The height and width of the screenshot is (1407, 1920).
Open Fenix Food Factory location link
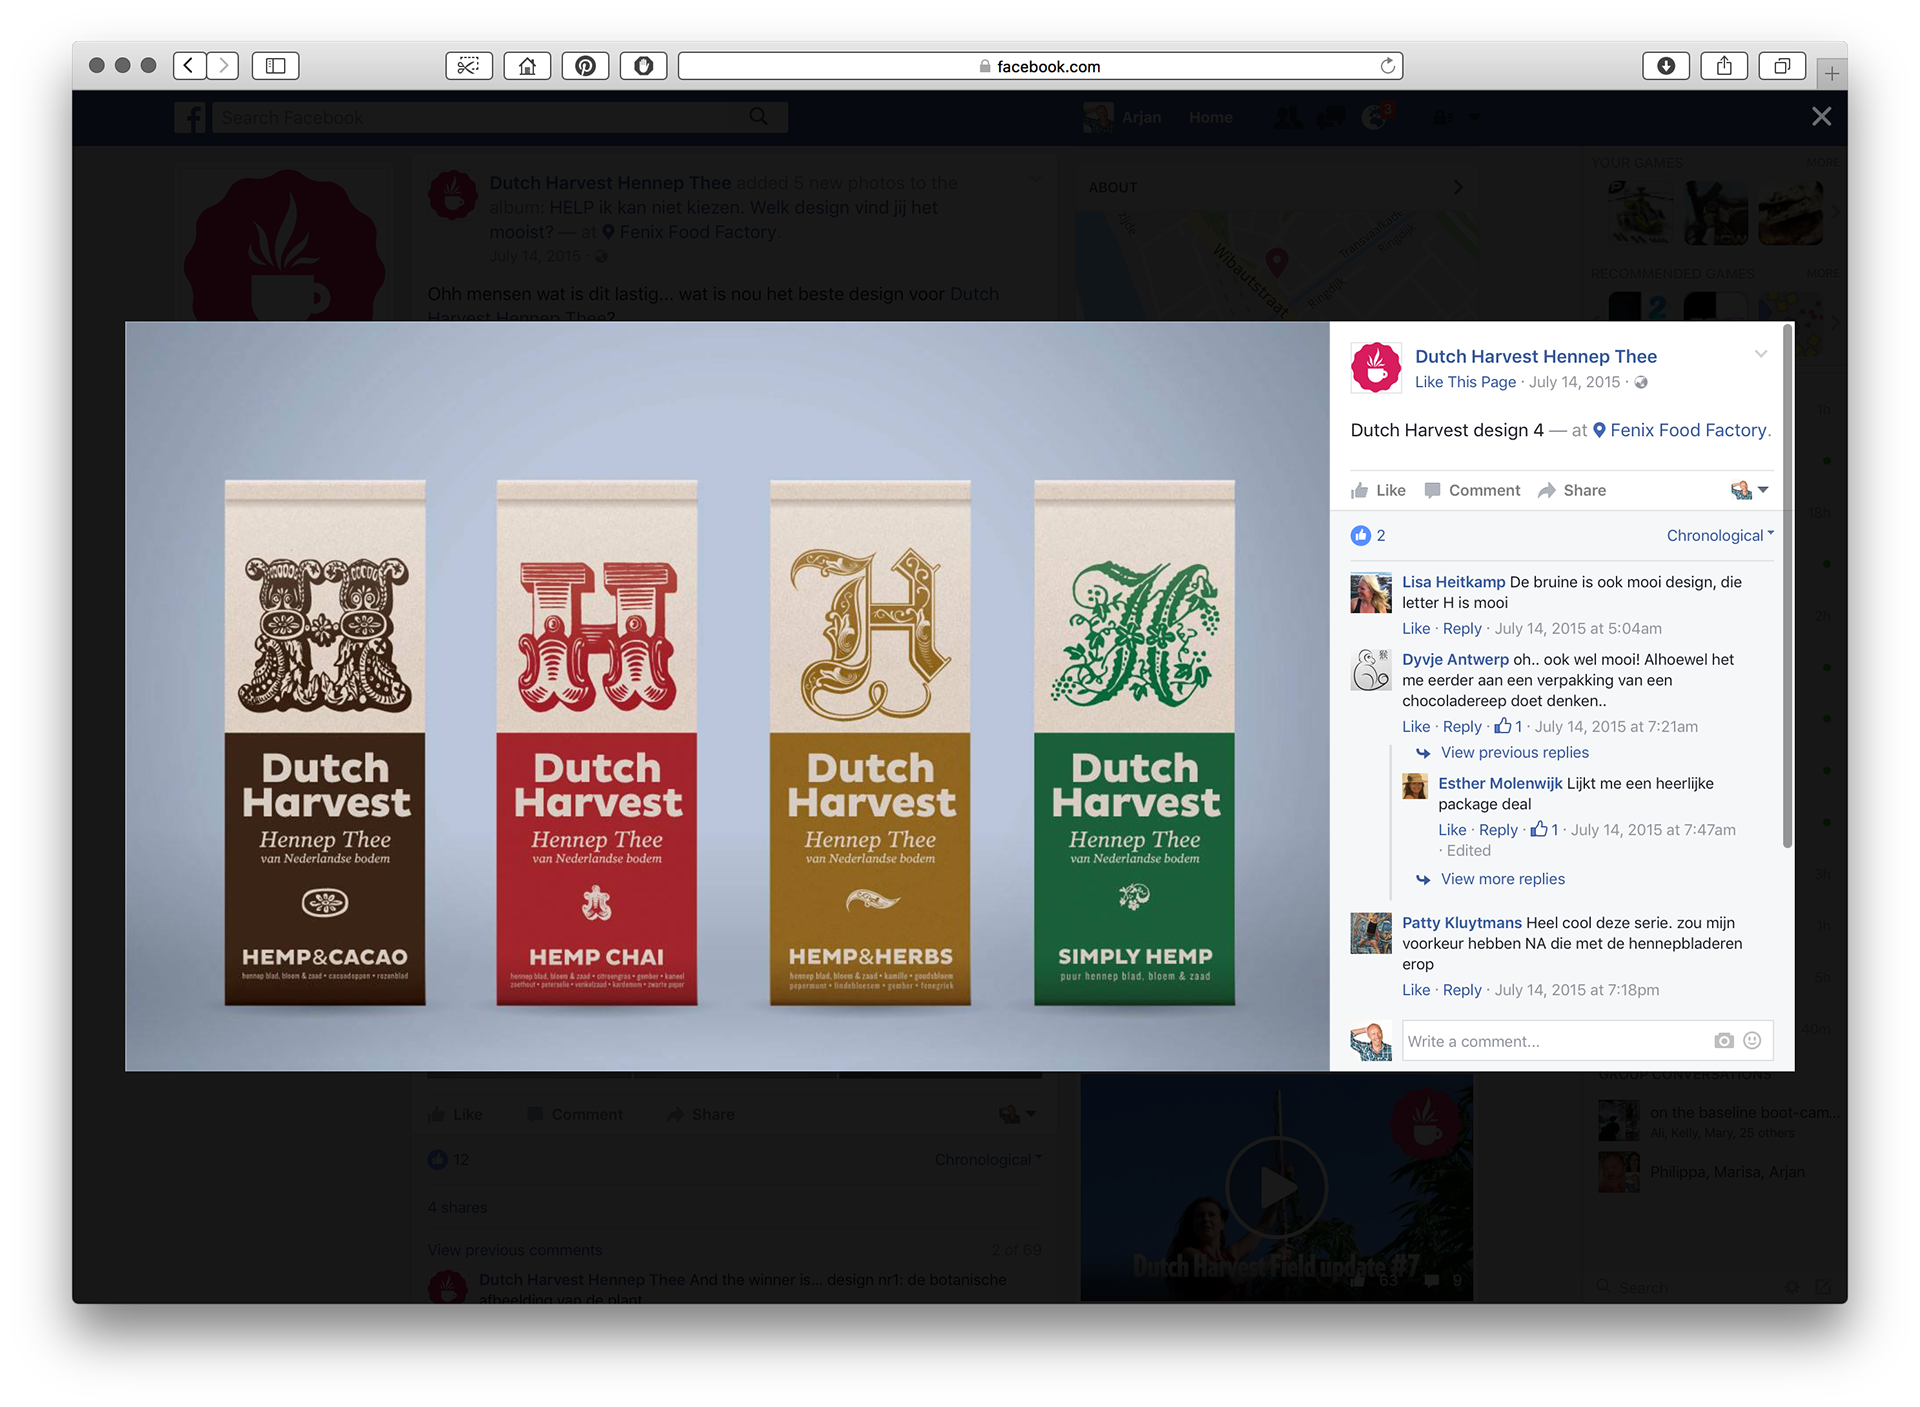[x=1687, y=430]
